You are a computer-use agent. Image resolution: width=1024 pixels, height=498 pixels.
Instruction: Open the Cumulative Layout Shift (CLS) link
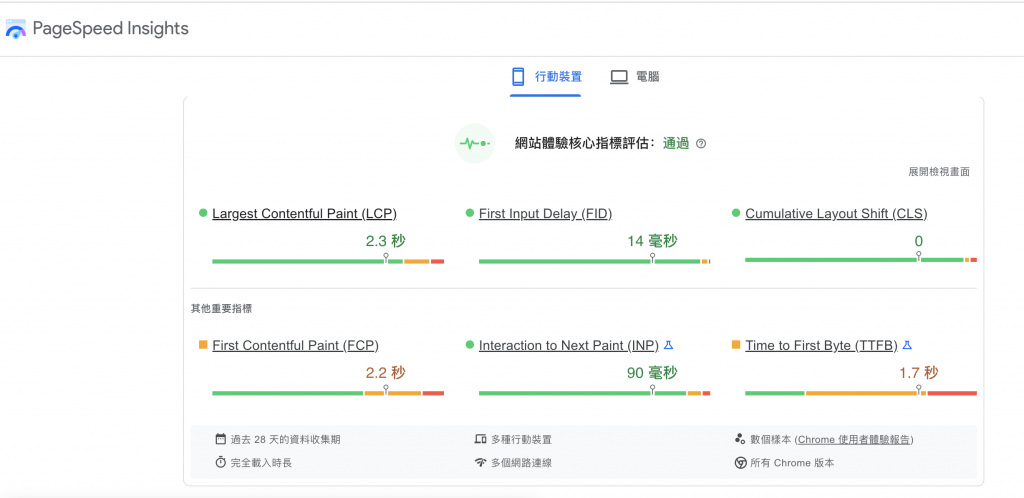[836, 213]
